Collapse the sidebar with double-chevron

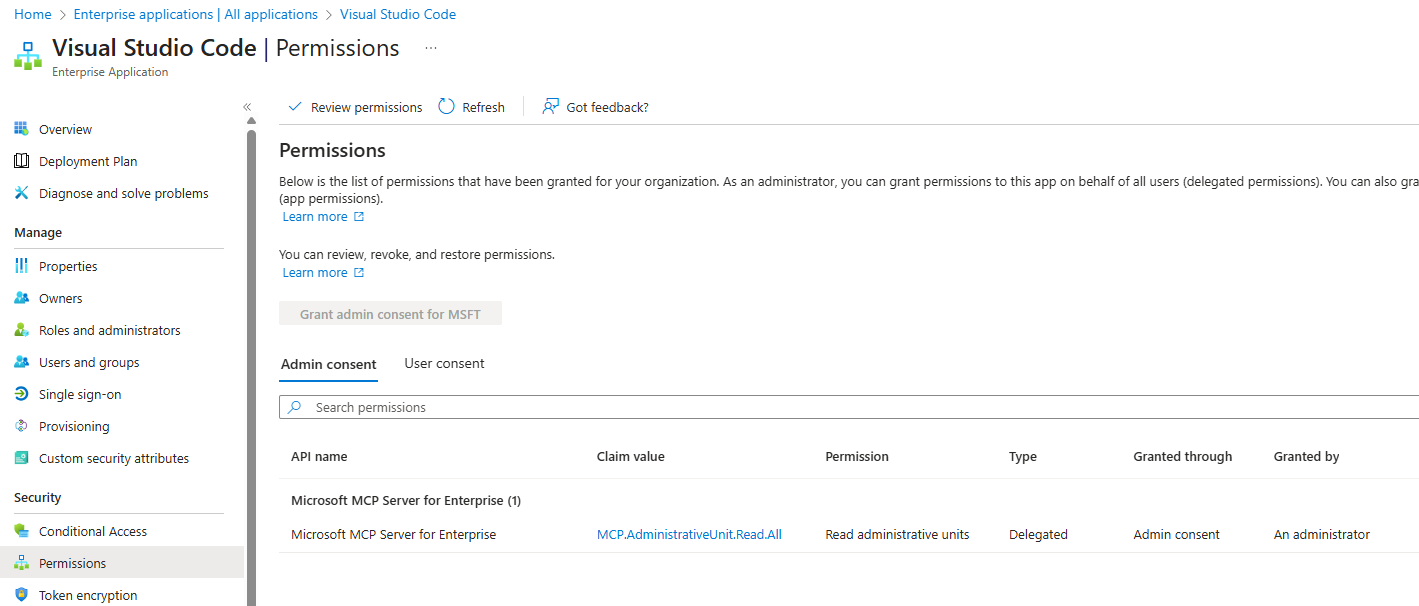click(x=247, y=107)
